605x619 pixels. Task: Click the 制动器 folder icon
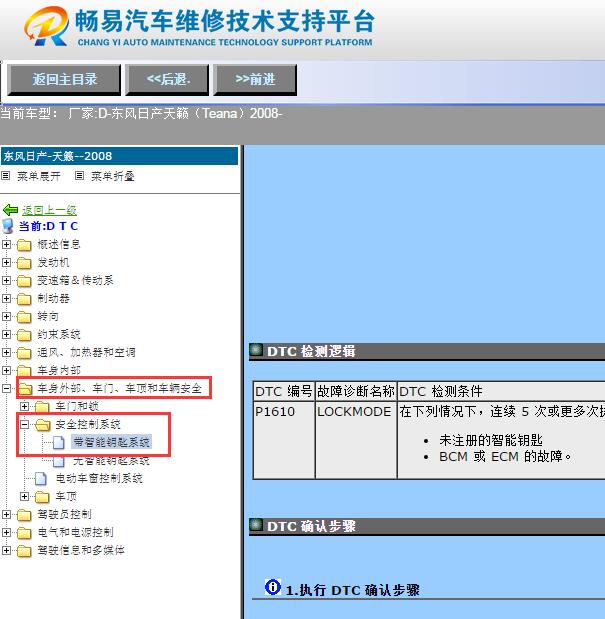[x=24, y=299]
